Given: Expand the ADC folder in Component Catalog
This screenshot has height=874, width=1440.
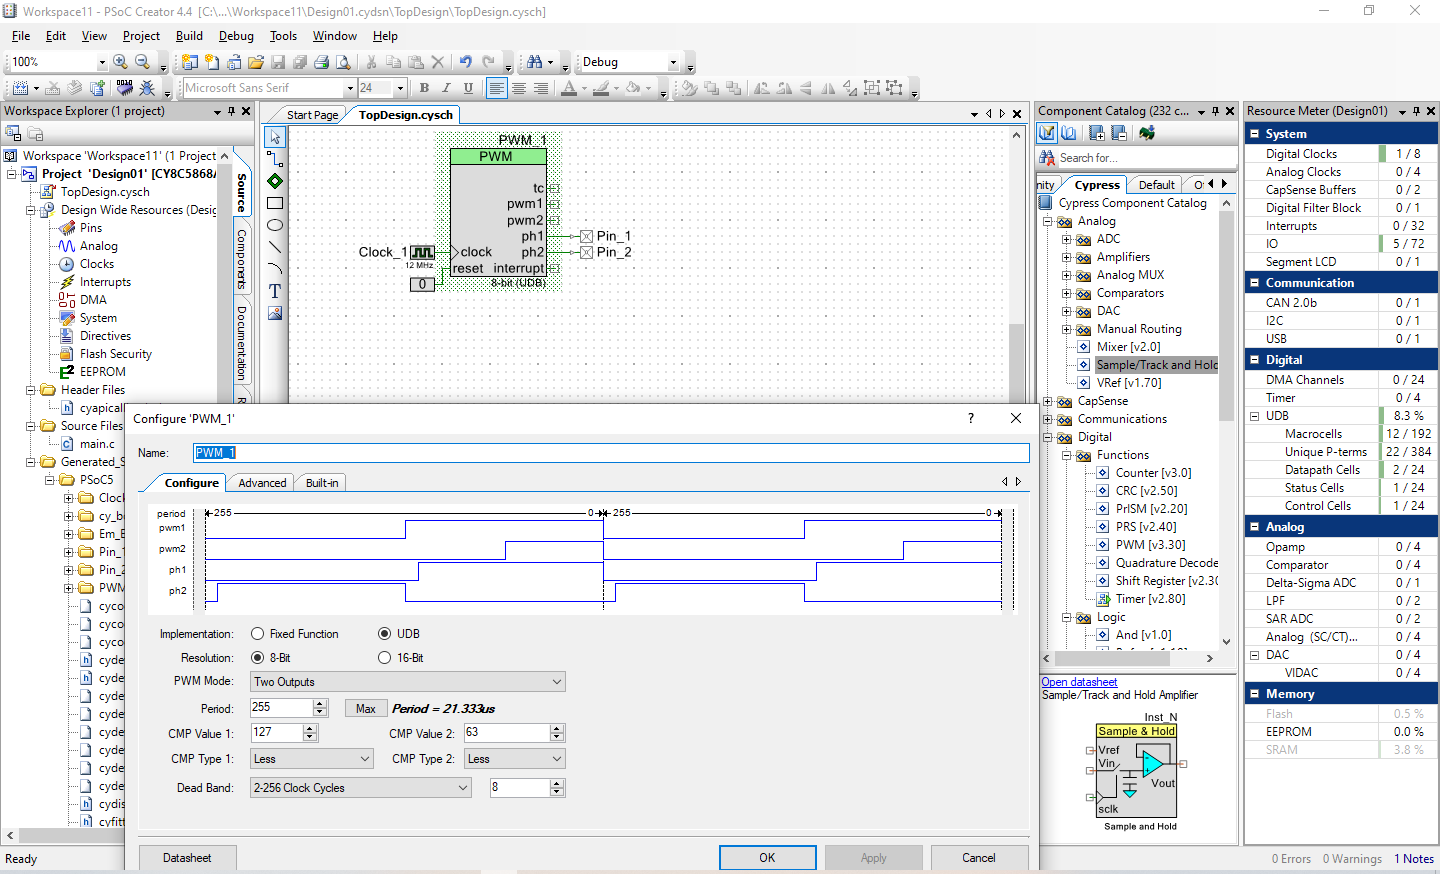Looking at the screenshot, I should 1066,239.
